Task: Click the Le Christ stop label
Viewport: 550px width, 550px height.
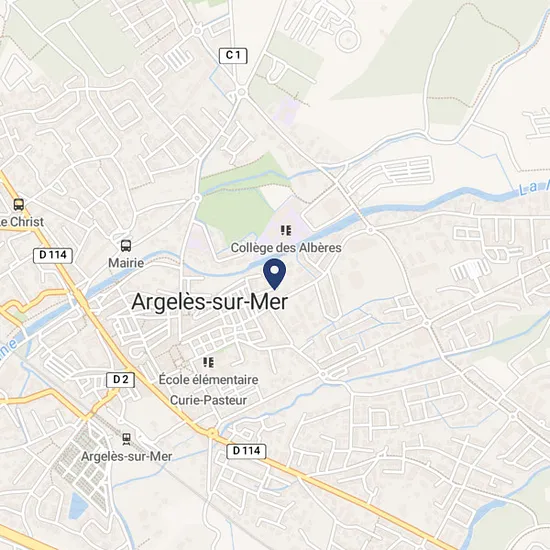Action: tap(22, 222)
